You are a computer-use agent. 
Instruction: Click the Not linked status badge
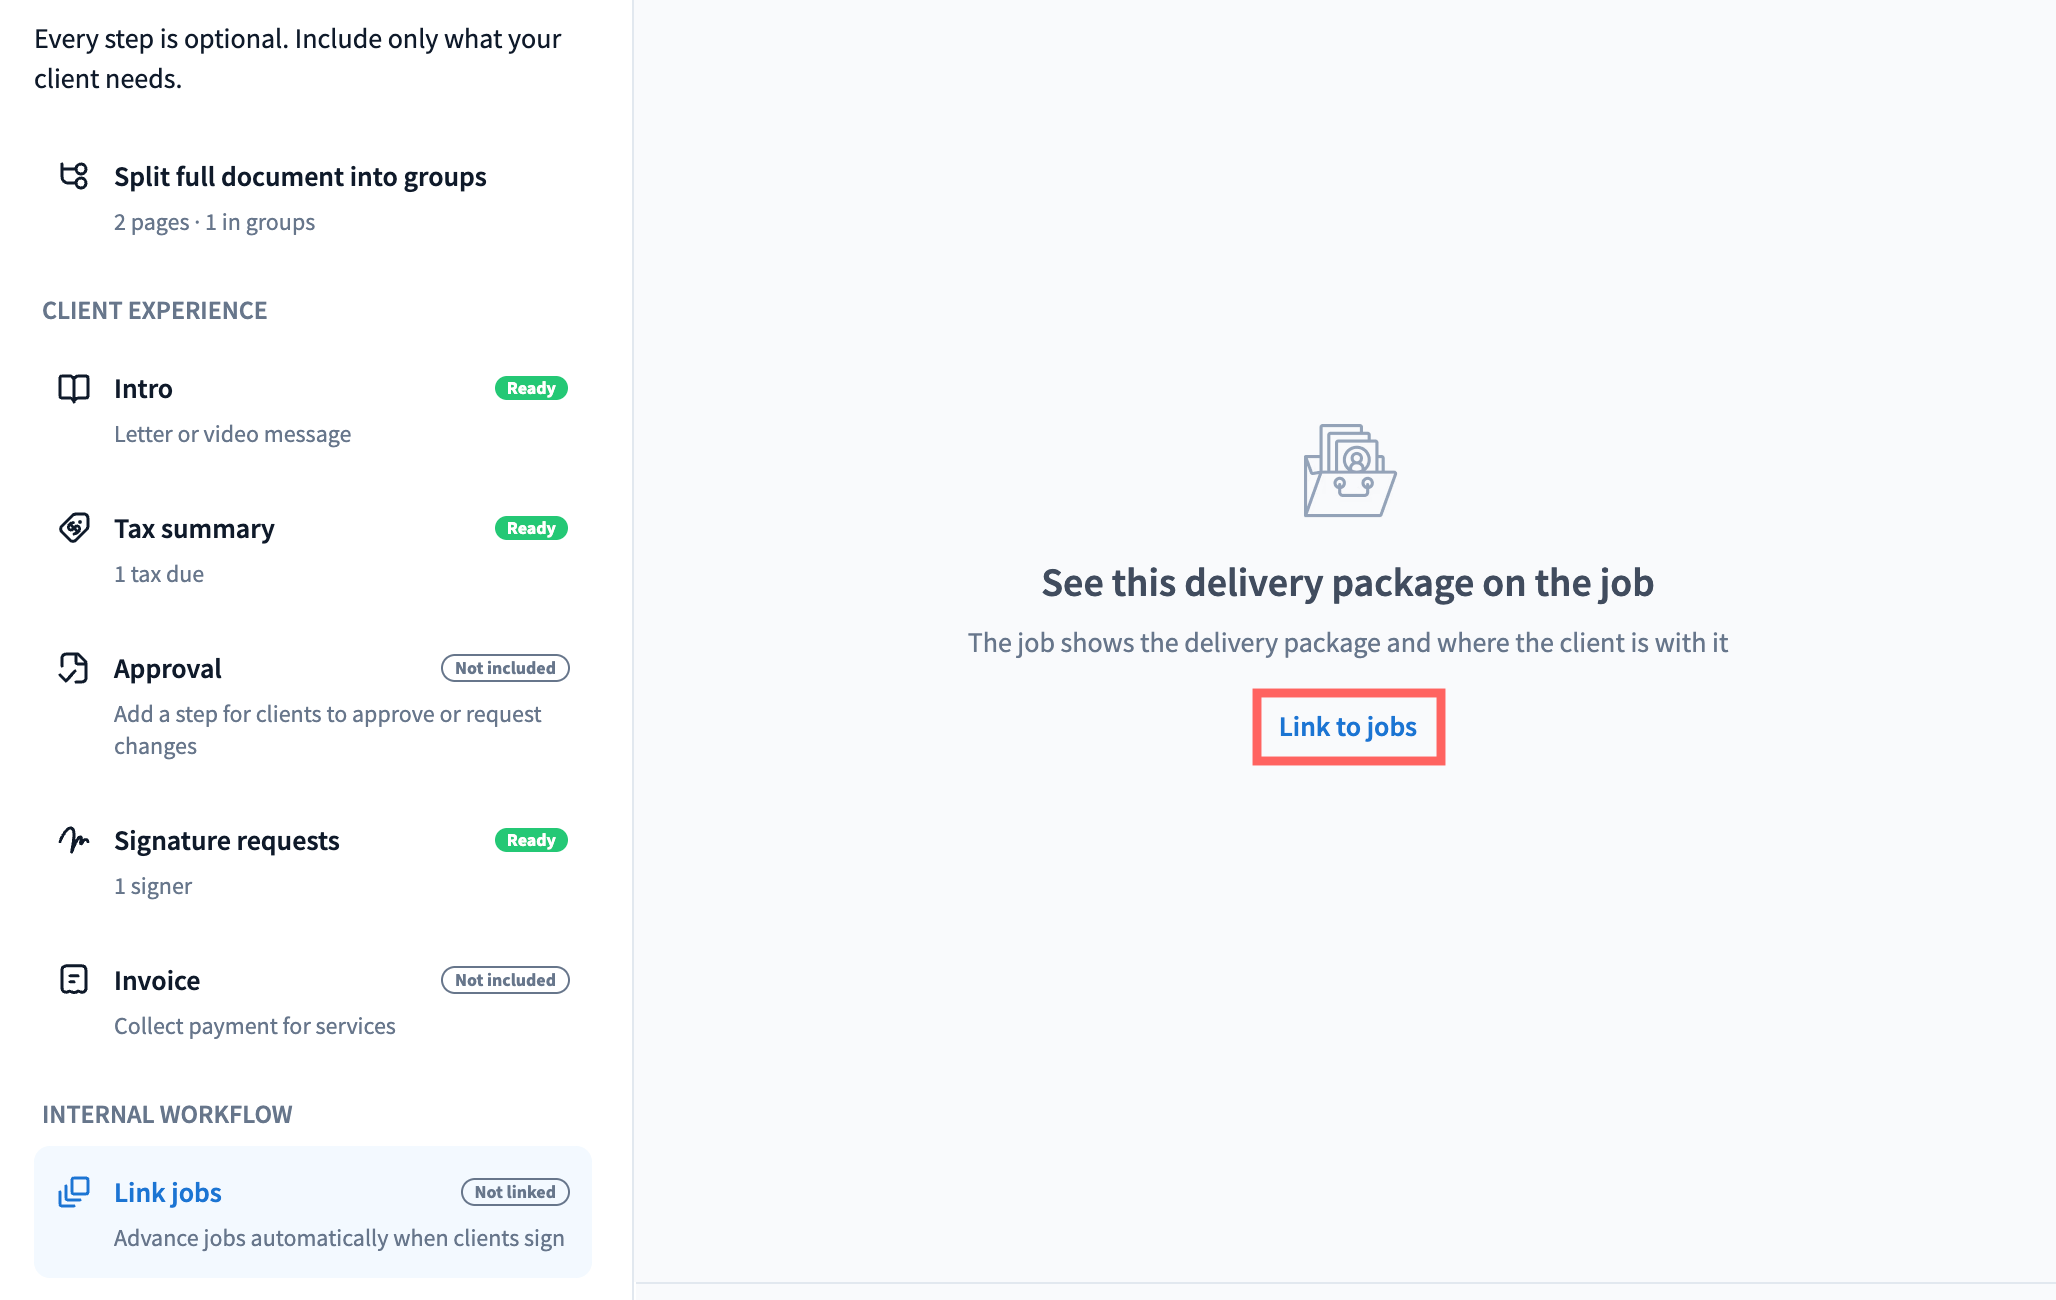tap(515, 1192)
